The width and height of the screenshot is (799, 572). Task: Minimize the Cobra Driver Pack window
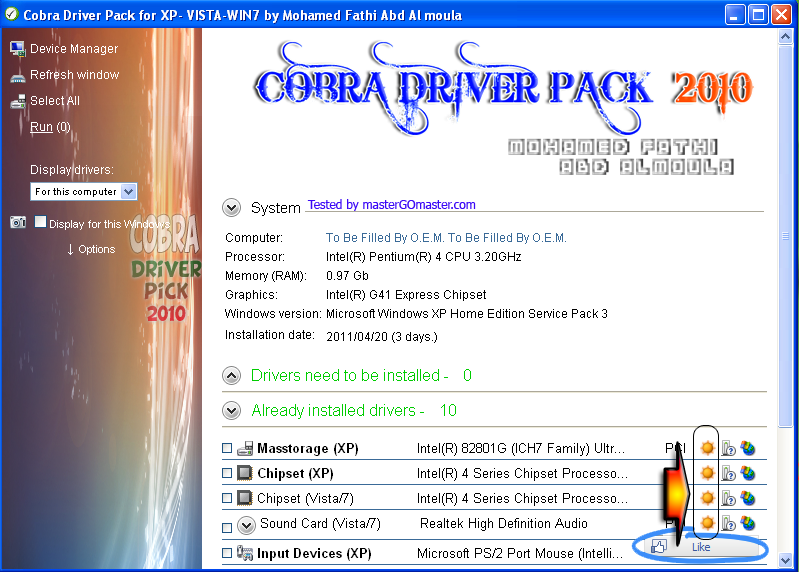734,15
